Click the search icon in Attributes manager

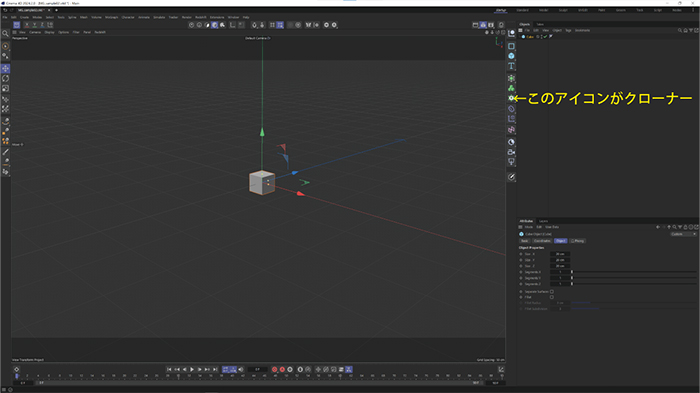click(x=675, y=227)
